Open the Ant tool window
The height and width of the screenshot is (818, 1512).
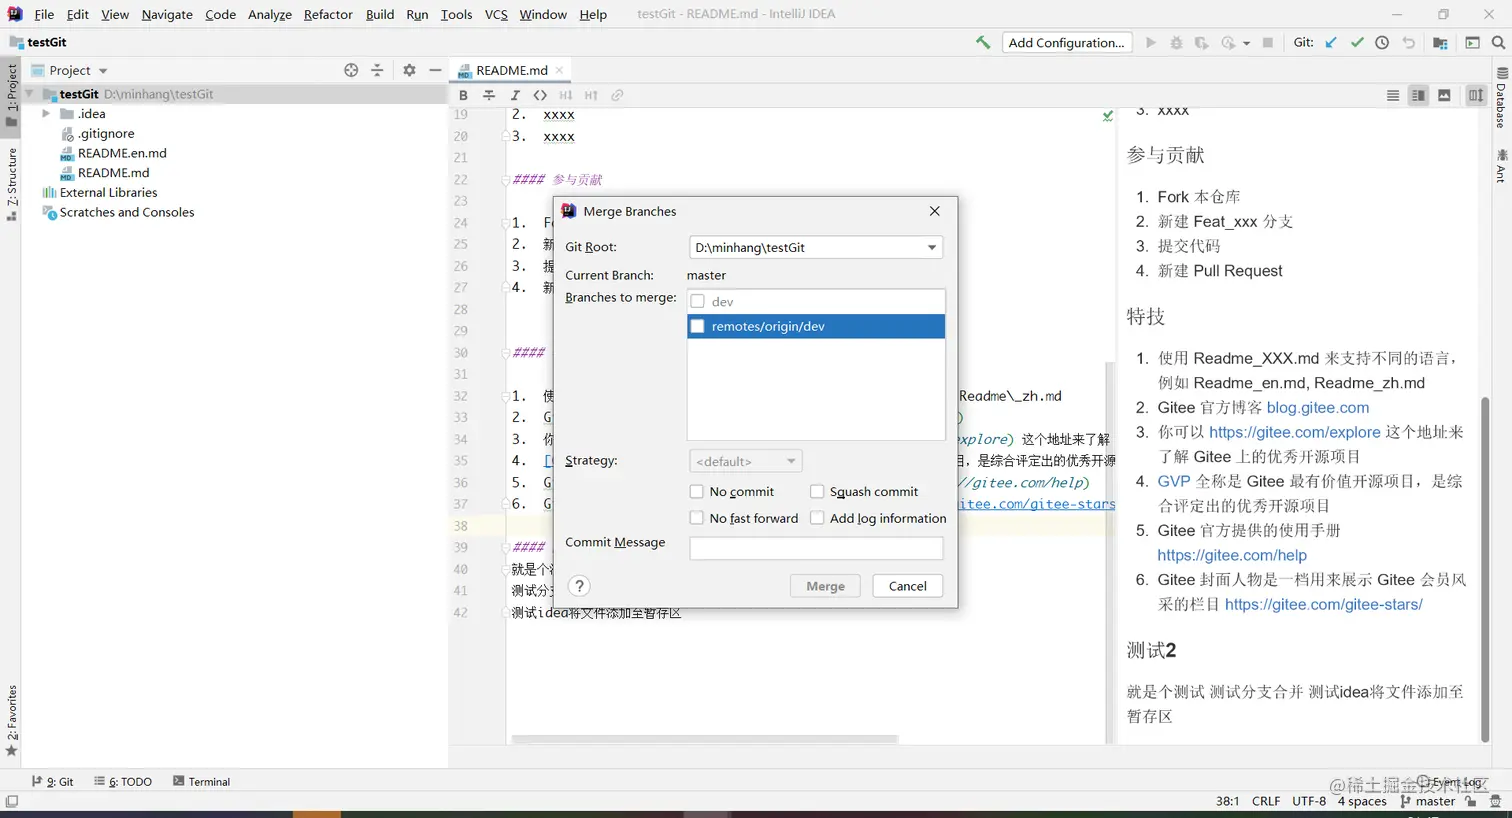tap(1501, 167)
